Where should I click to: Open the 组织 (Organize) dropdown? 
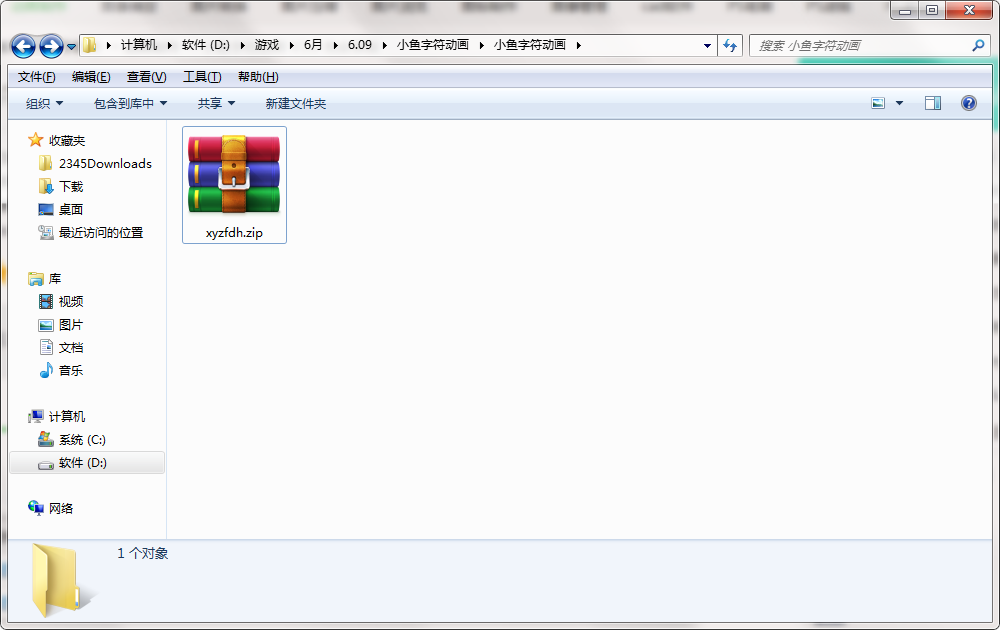pos(42,103)
